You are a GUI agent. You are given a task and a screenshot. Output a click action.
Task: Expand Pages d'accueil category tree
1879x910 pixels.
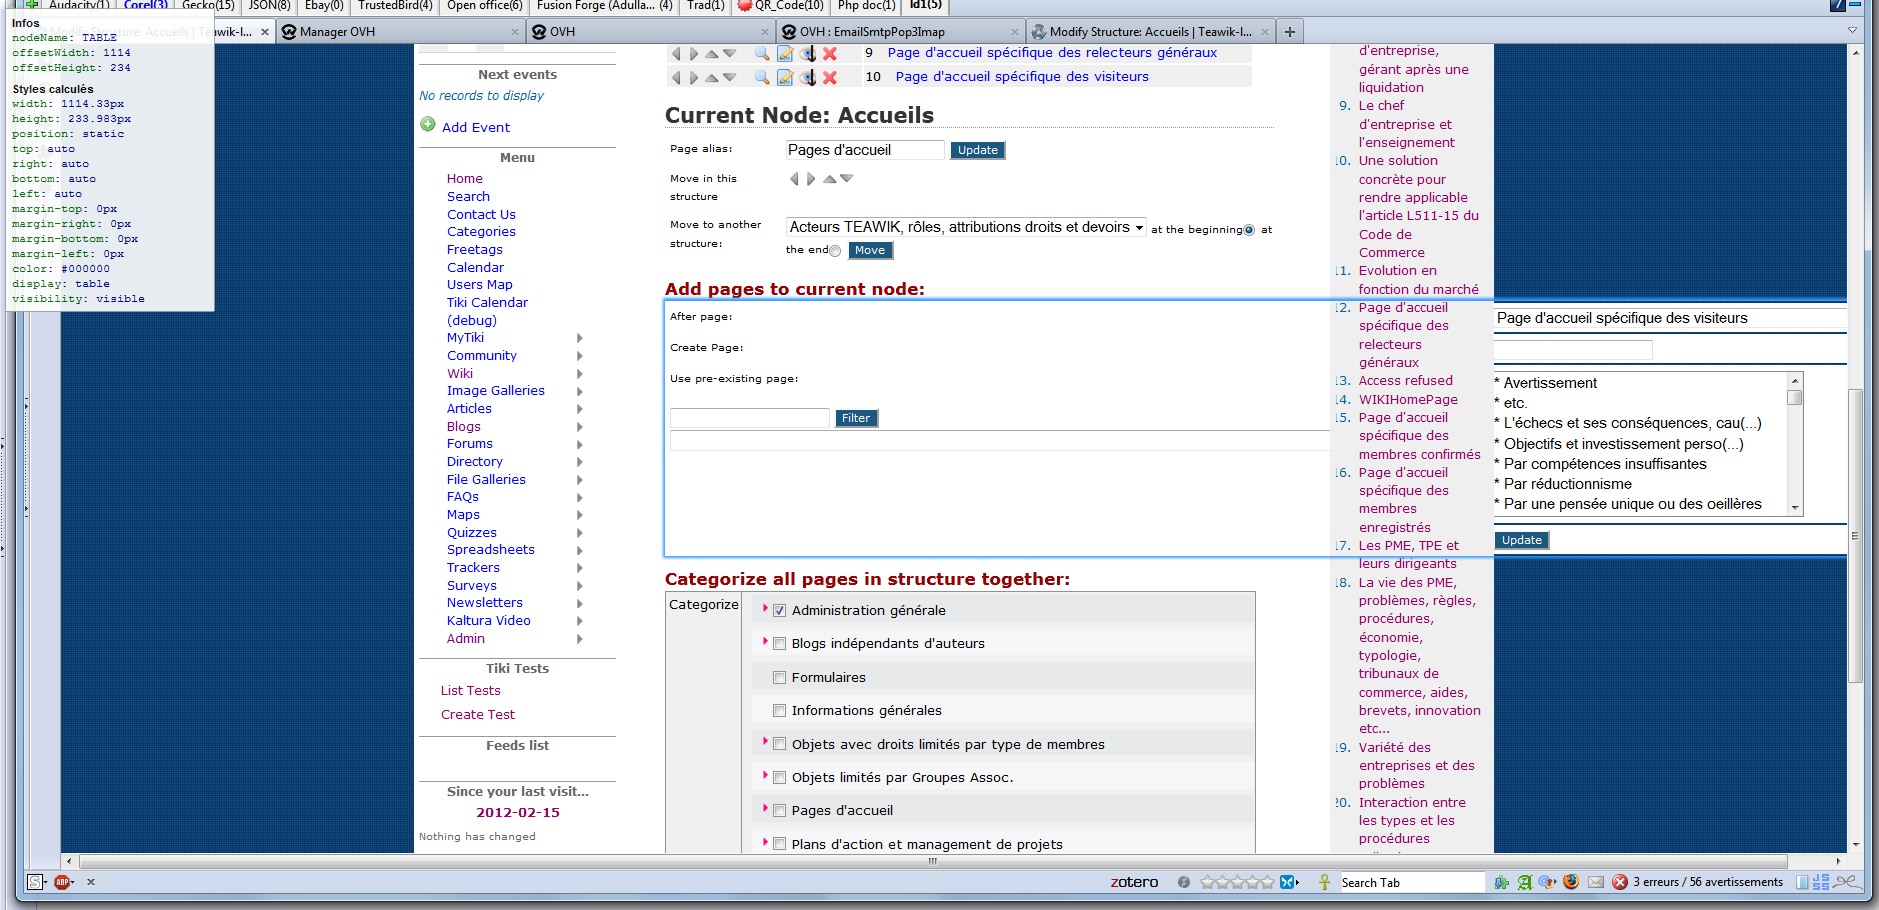(765, 808)
